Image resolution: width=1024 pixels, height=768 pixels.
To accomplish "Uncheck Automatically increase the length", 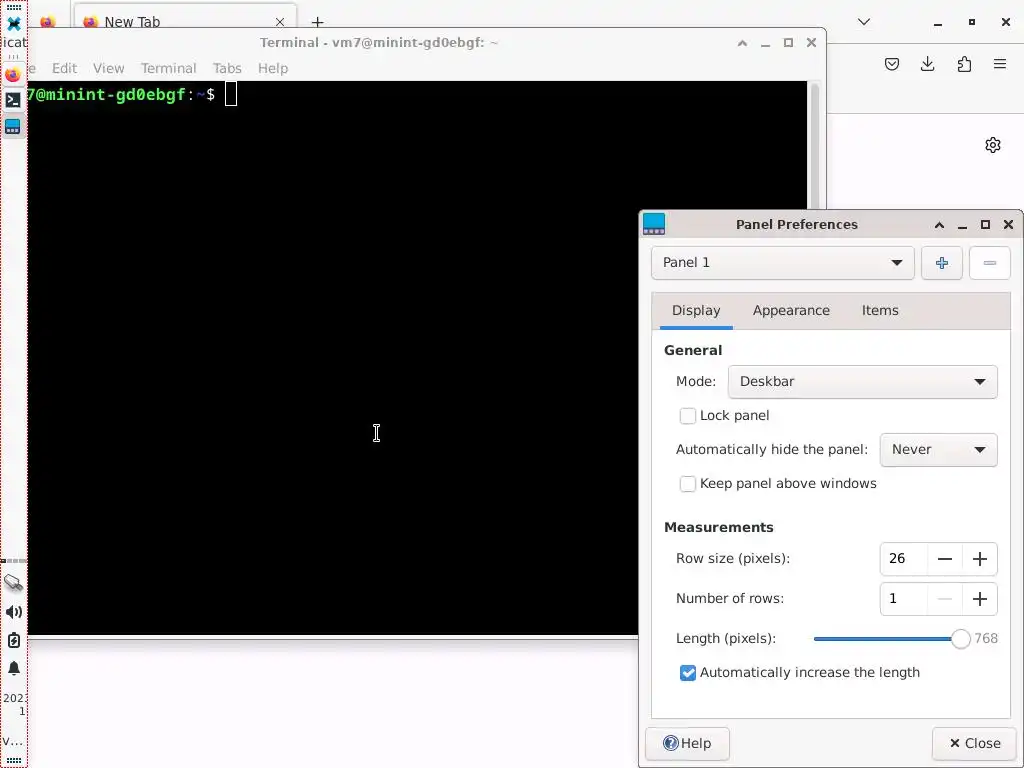I will [x=688, y=673].
